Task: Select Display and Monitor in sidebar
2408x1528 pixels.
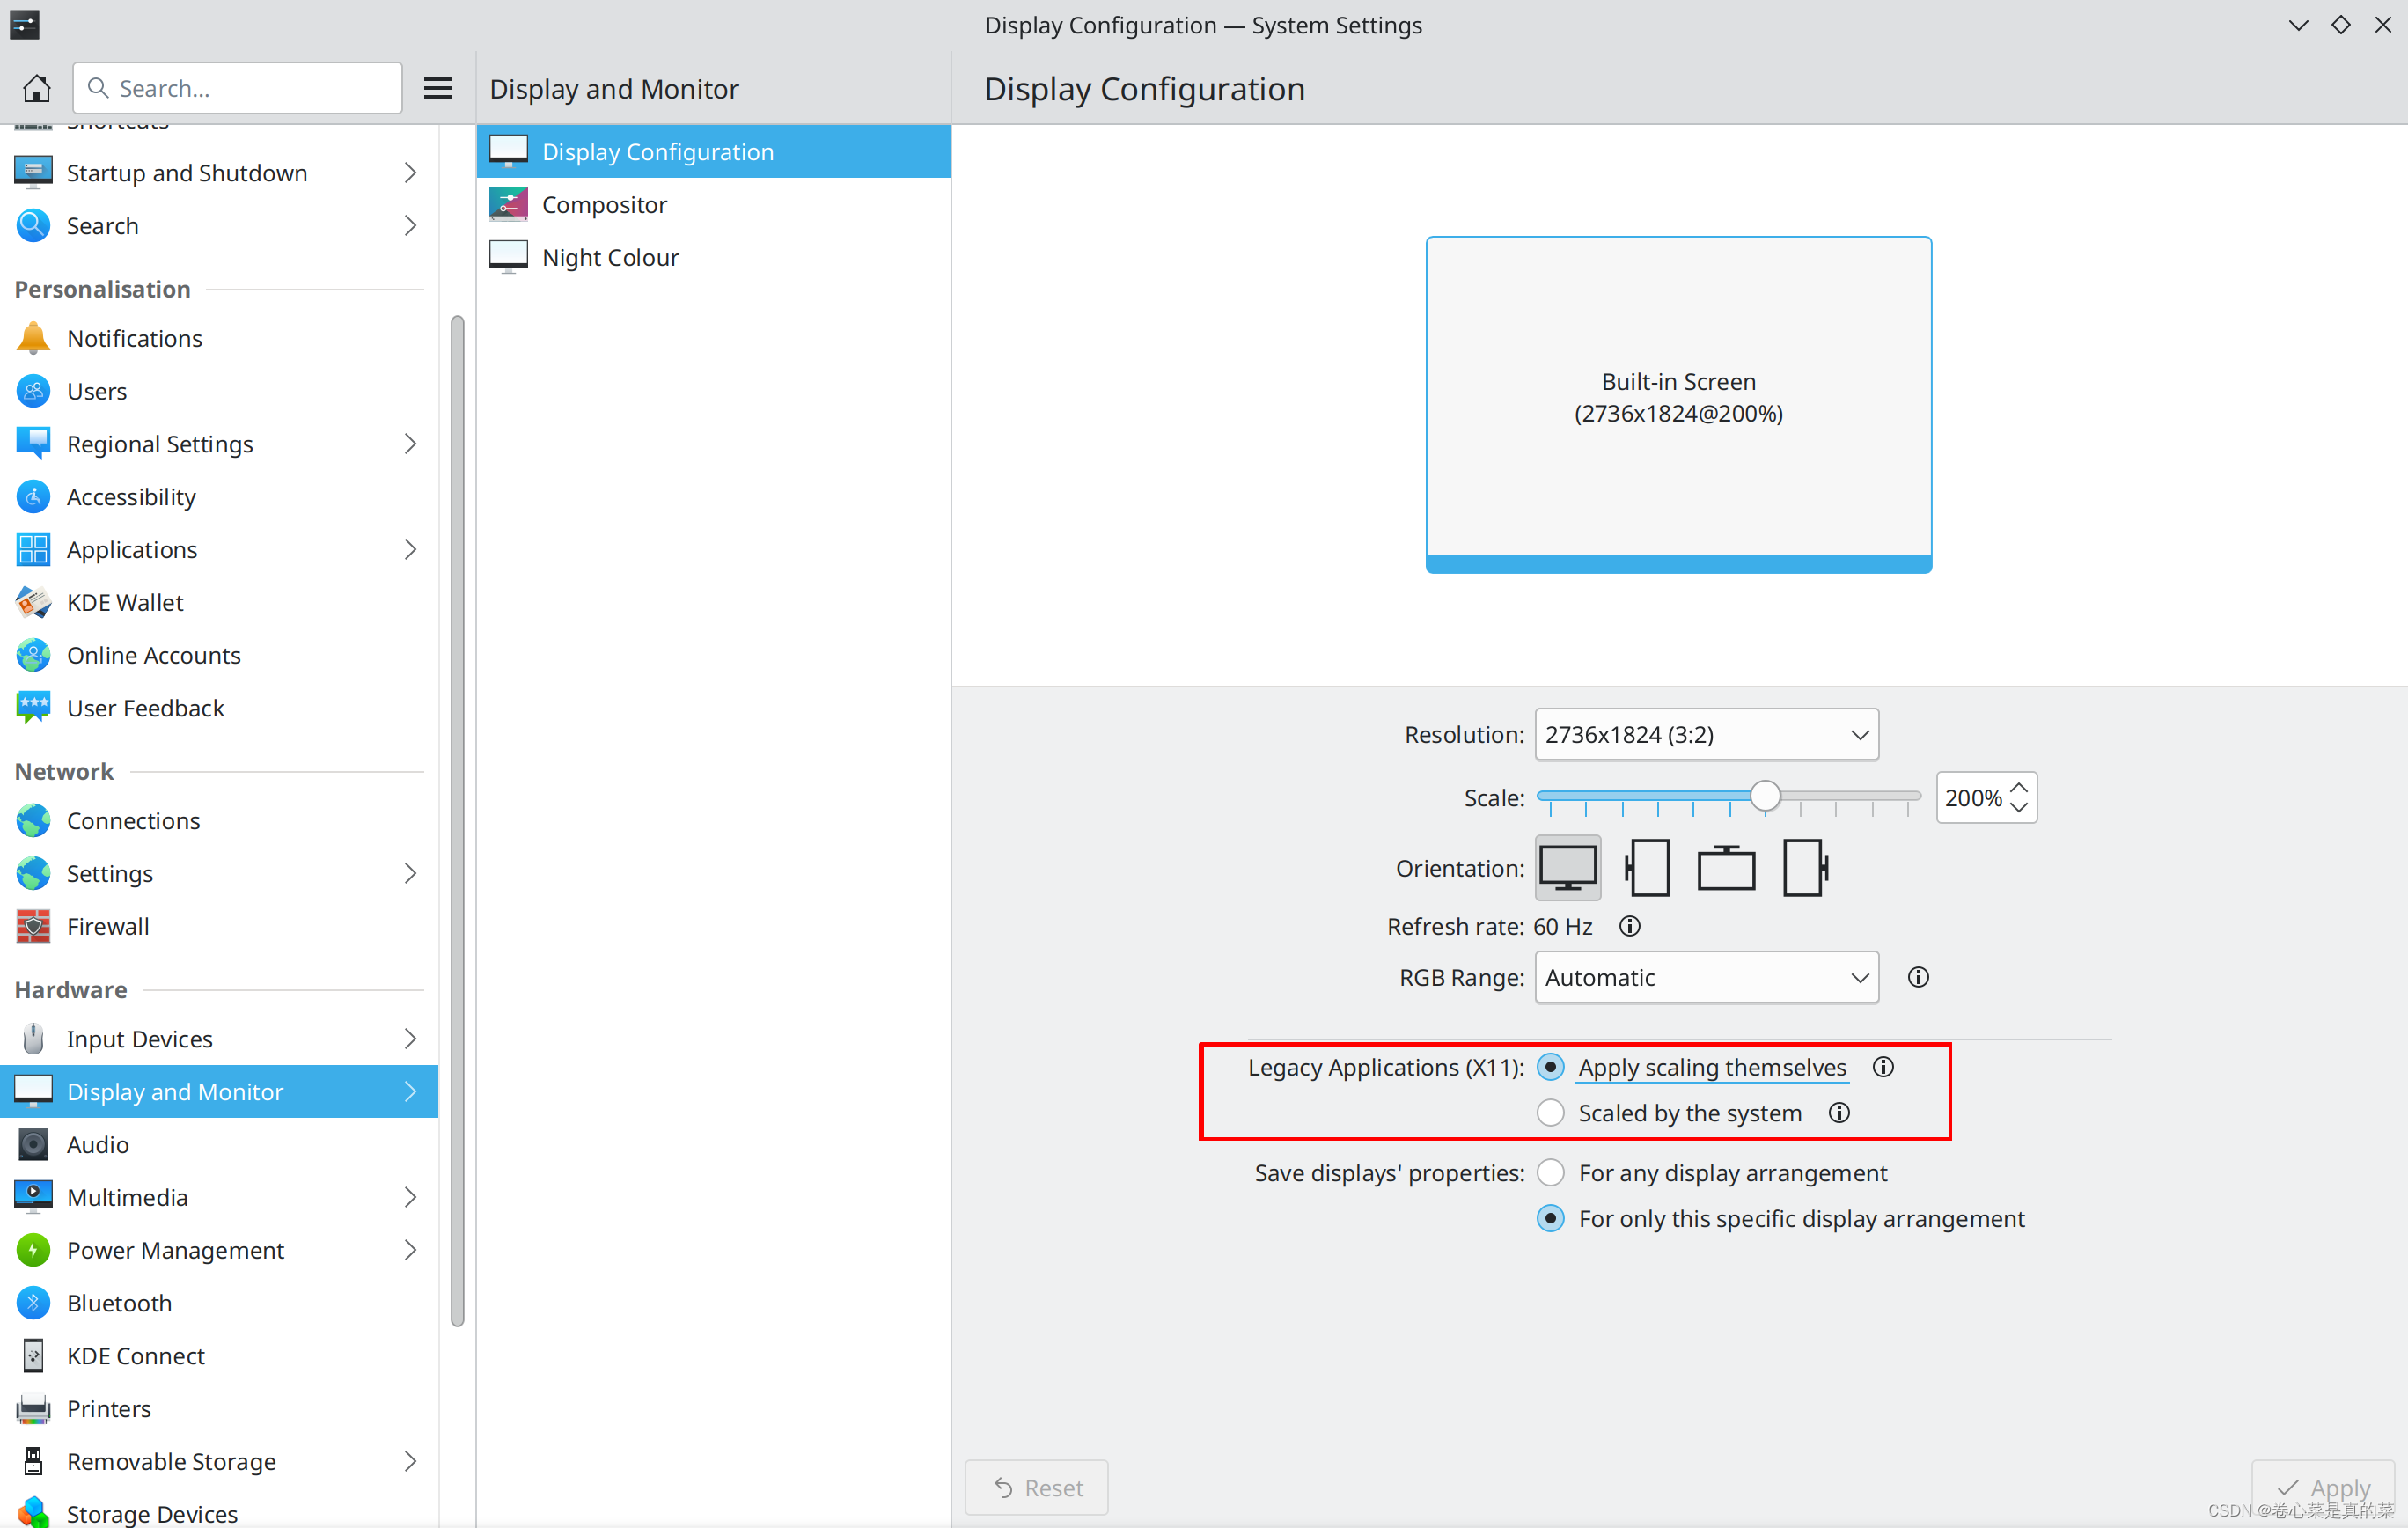Action: coord(219,1092)
